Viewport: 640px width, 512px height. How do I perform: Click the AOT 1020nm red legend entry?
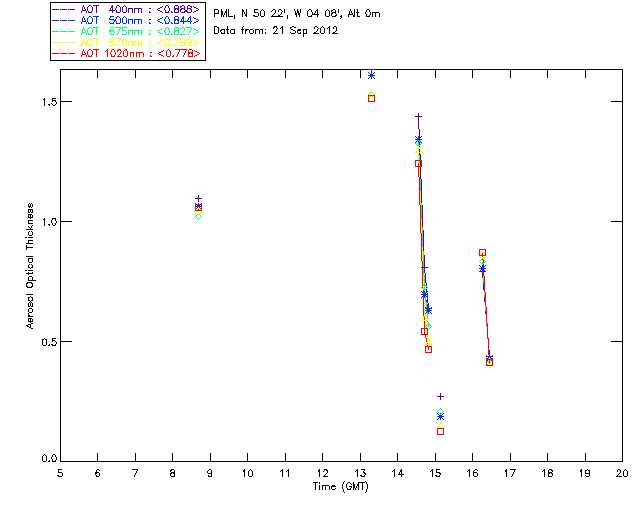point(127,53)
